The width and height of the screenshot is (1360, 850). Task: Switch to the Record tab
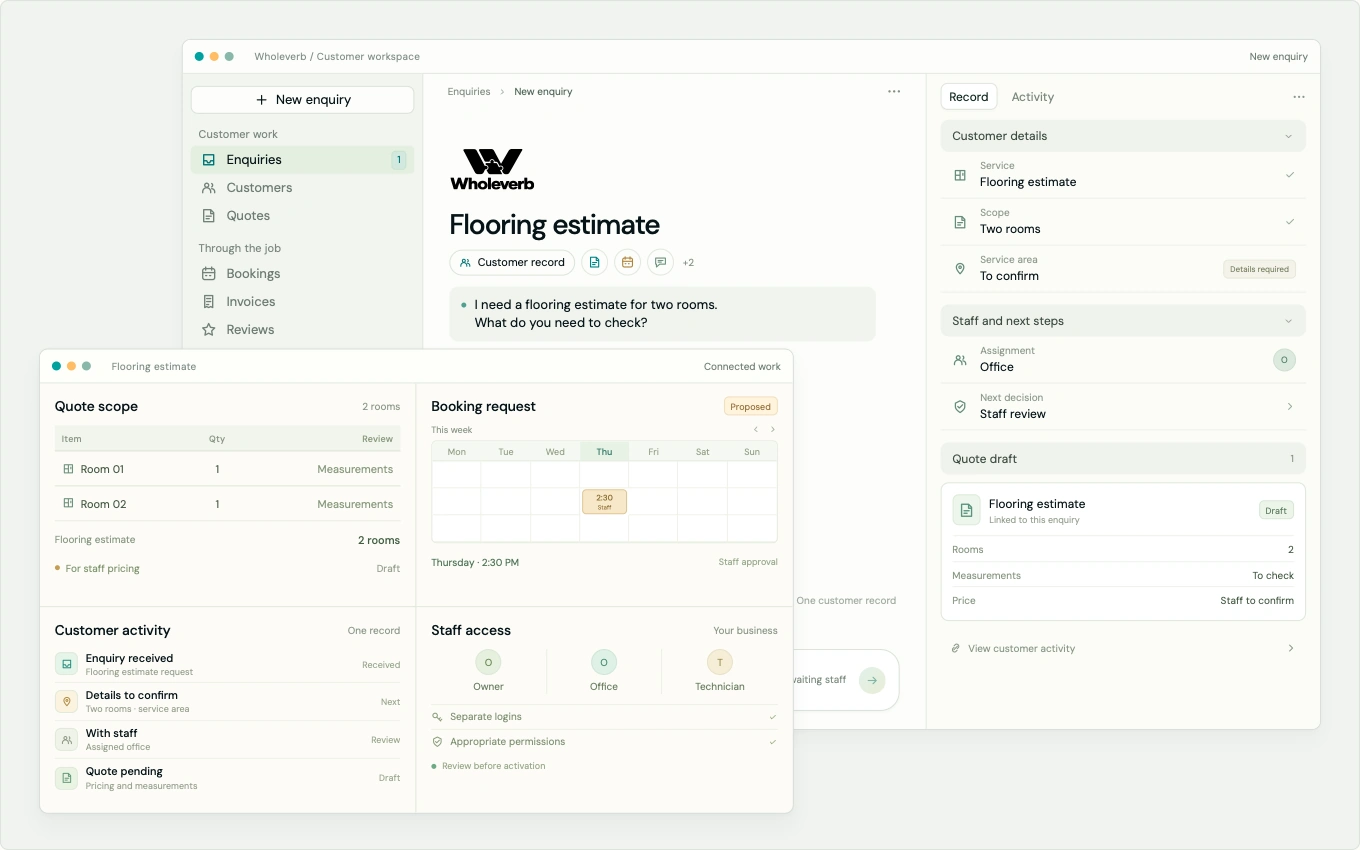pyautogui.click(x=969, y=97)
